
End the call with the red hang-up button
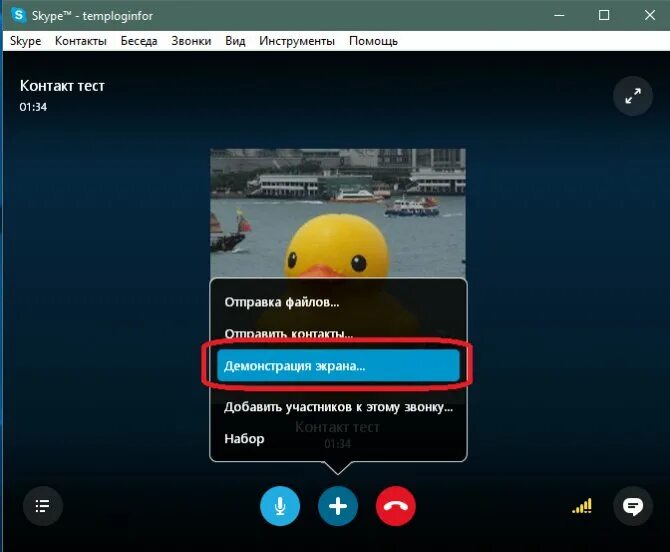[x=396, y=506]
